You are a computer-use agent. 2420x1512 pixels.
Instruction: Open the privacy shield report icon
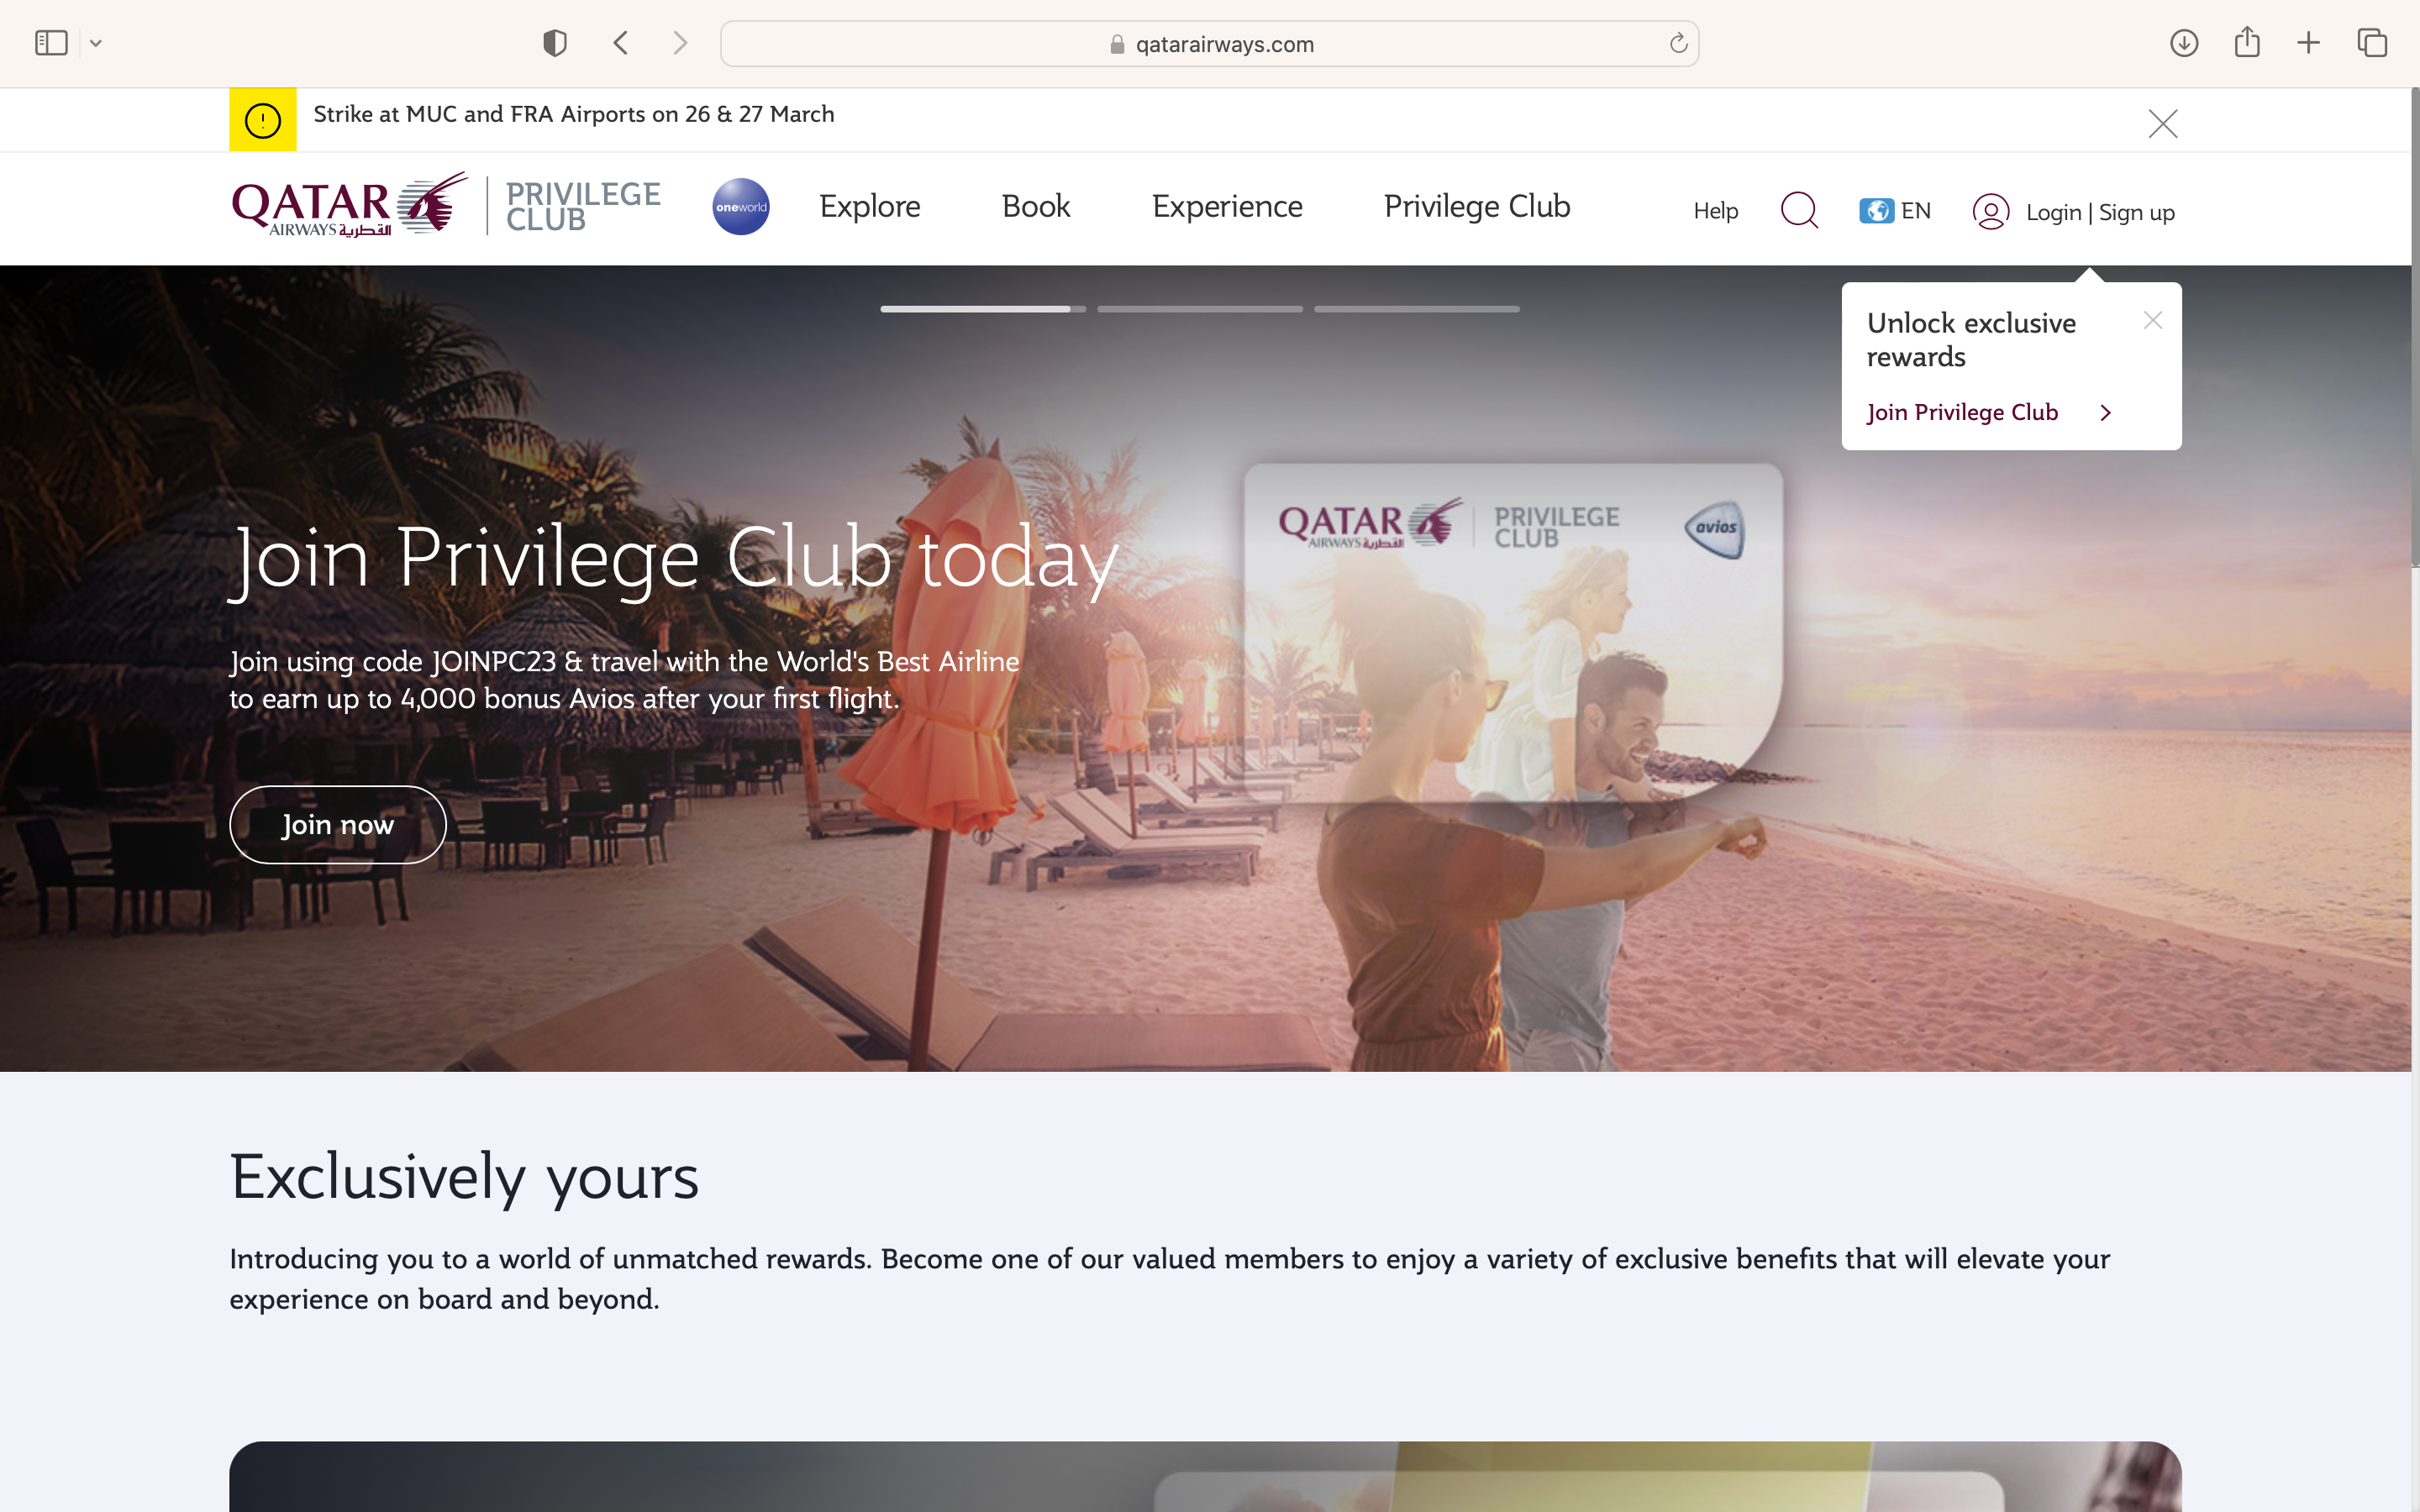(x=555, y=43)
